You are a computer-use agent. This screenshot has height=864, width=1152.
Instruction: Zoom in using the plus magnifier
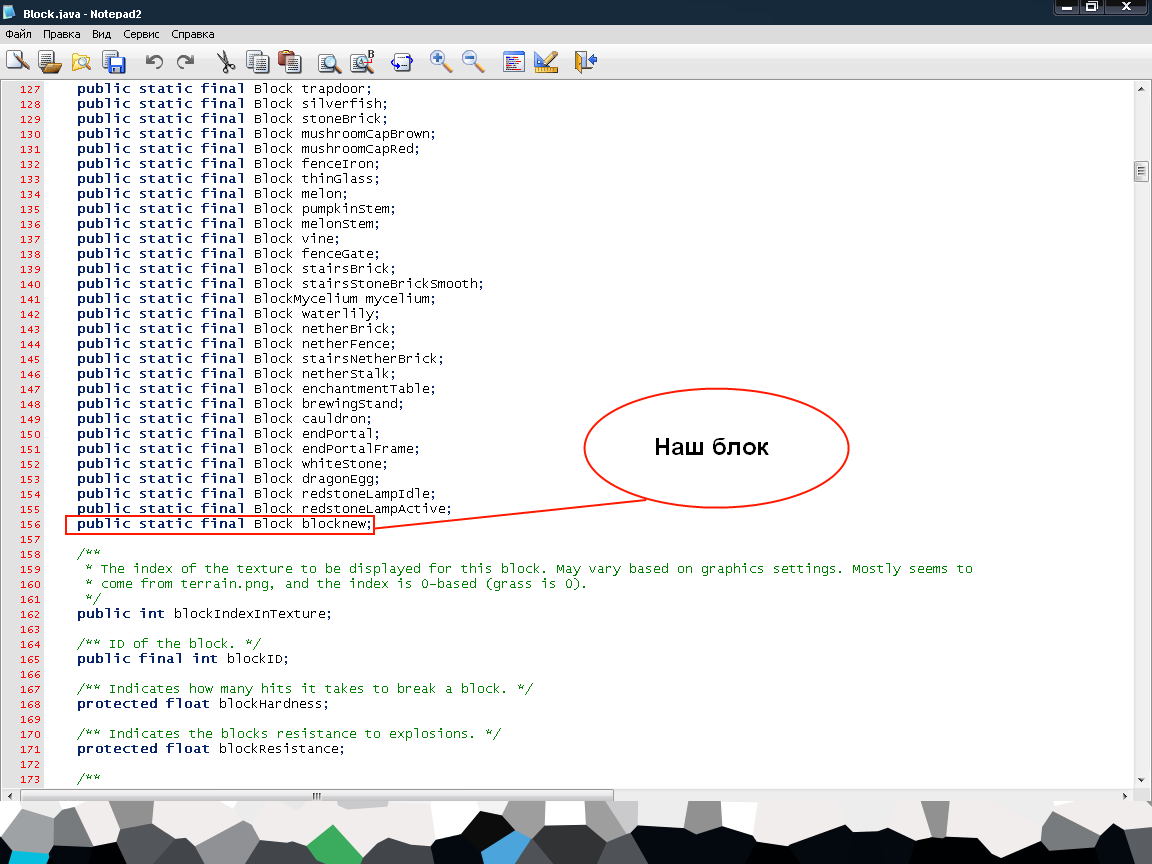440,62
